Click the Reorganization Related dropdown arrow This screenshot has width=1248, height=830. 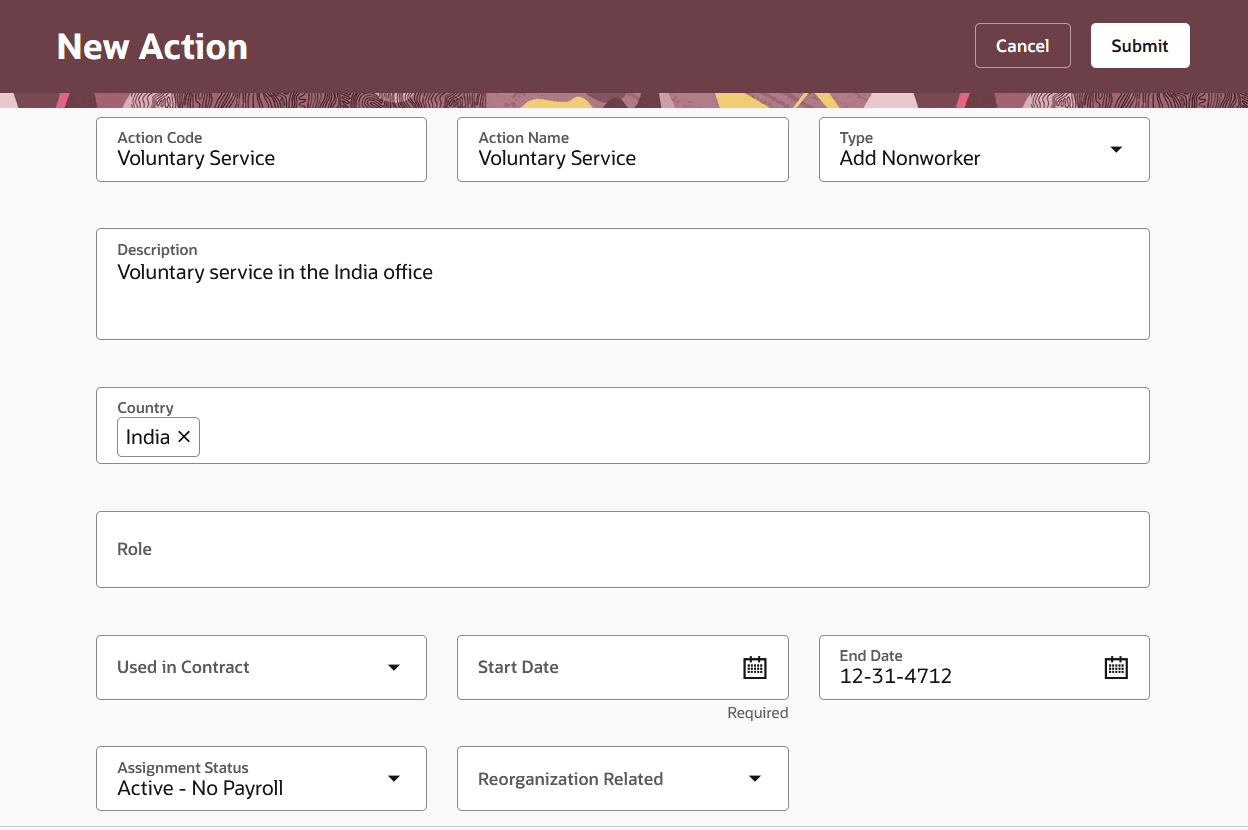755,779
